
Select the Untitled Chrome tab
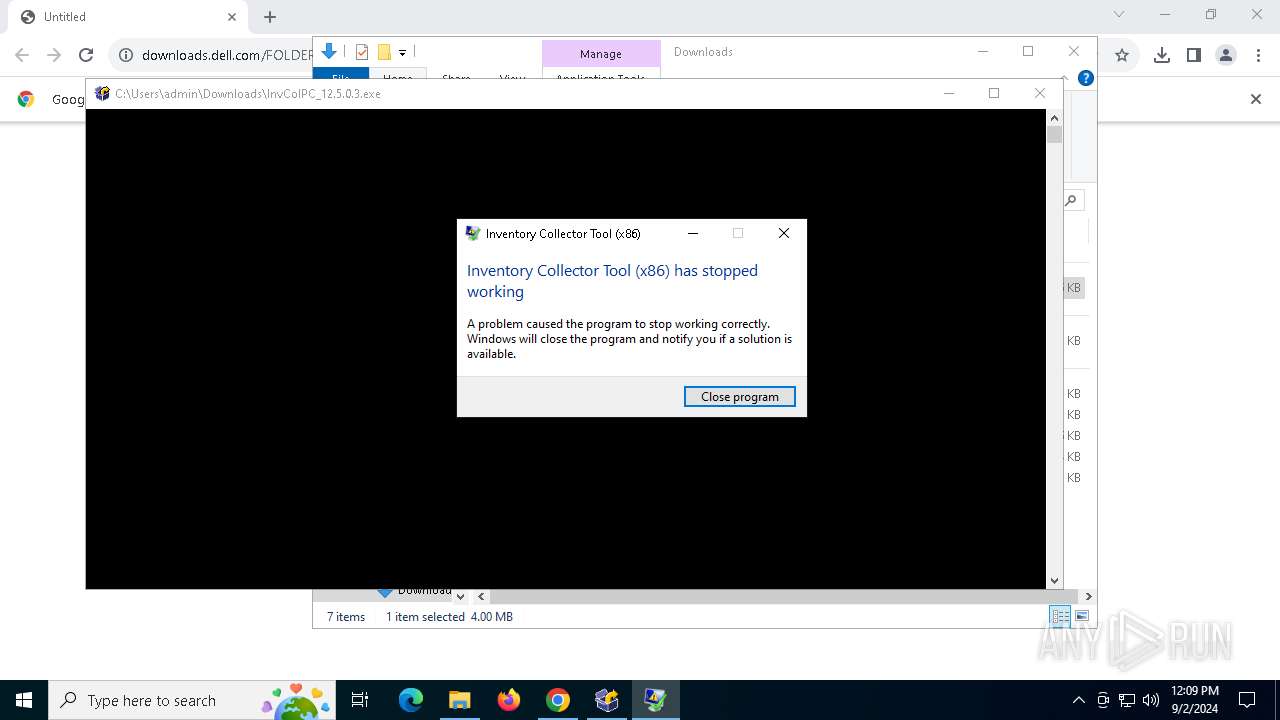pyautogui.click(x=126, y=17)
